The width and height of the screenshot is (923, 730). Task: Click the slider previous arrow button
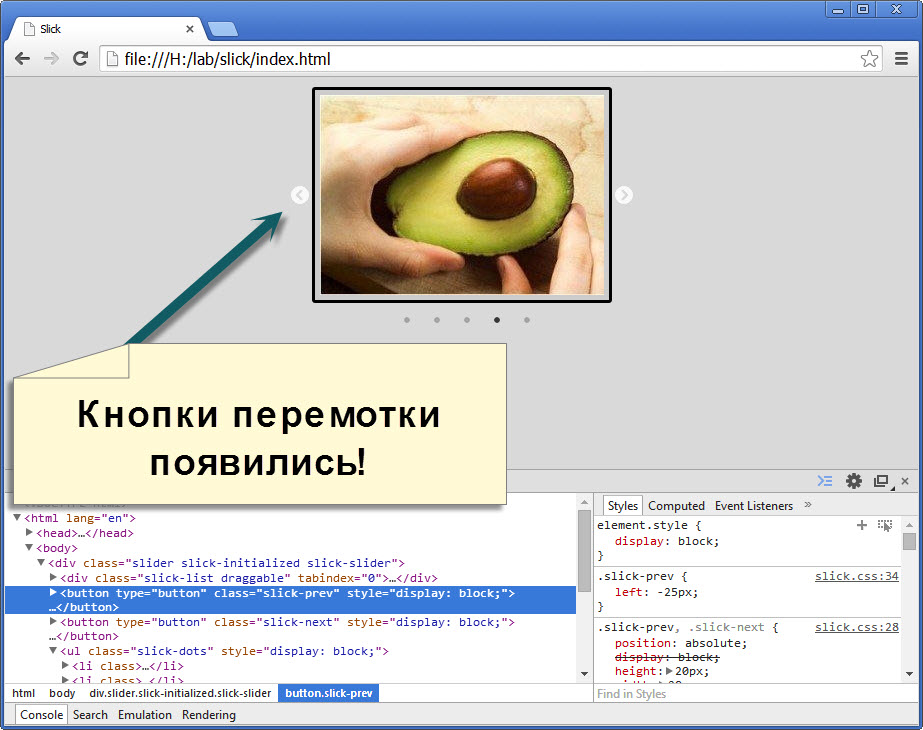click(x=300, y=195)
